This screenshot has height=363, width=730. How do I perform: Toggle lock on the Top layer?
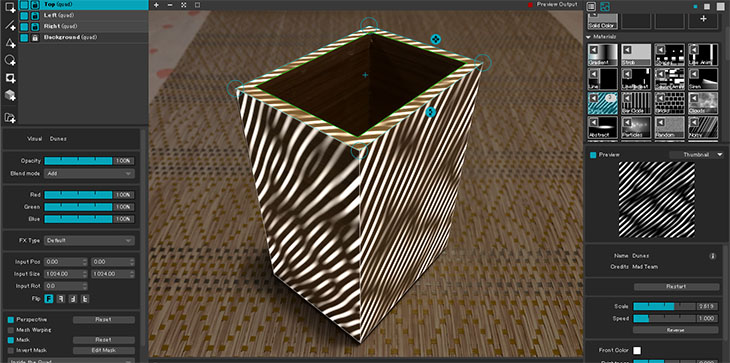point(34,5)
